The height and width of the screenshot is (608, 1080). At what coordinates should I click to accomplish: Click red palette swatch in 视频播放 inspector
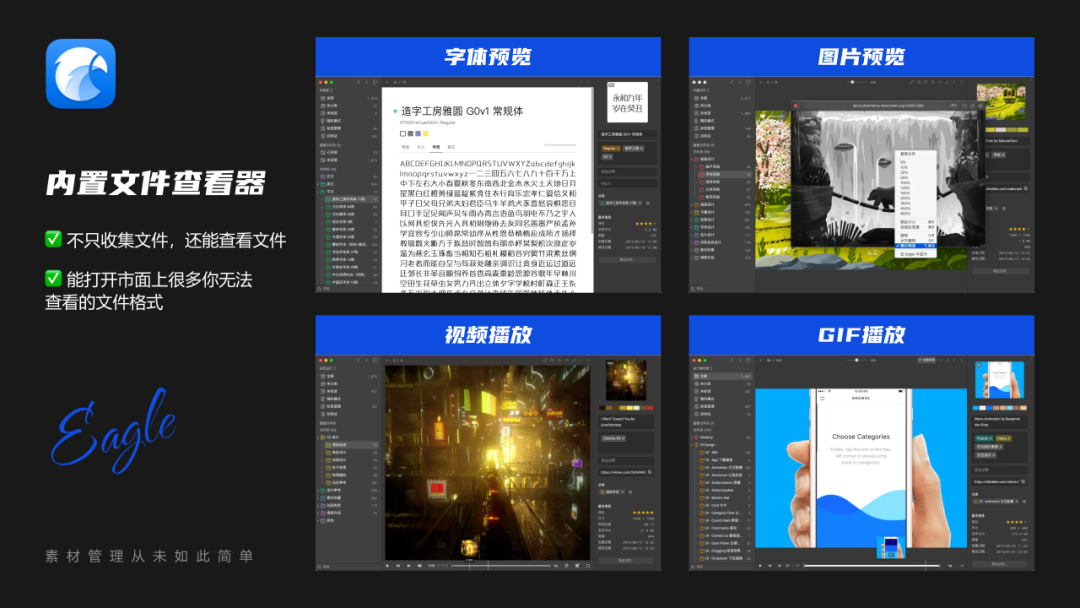coord(651,408)
